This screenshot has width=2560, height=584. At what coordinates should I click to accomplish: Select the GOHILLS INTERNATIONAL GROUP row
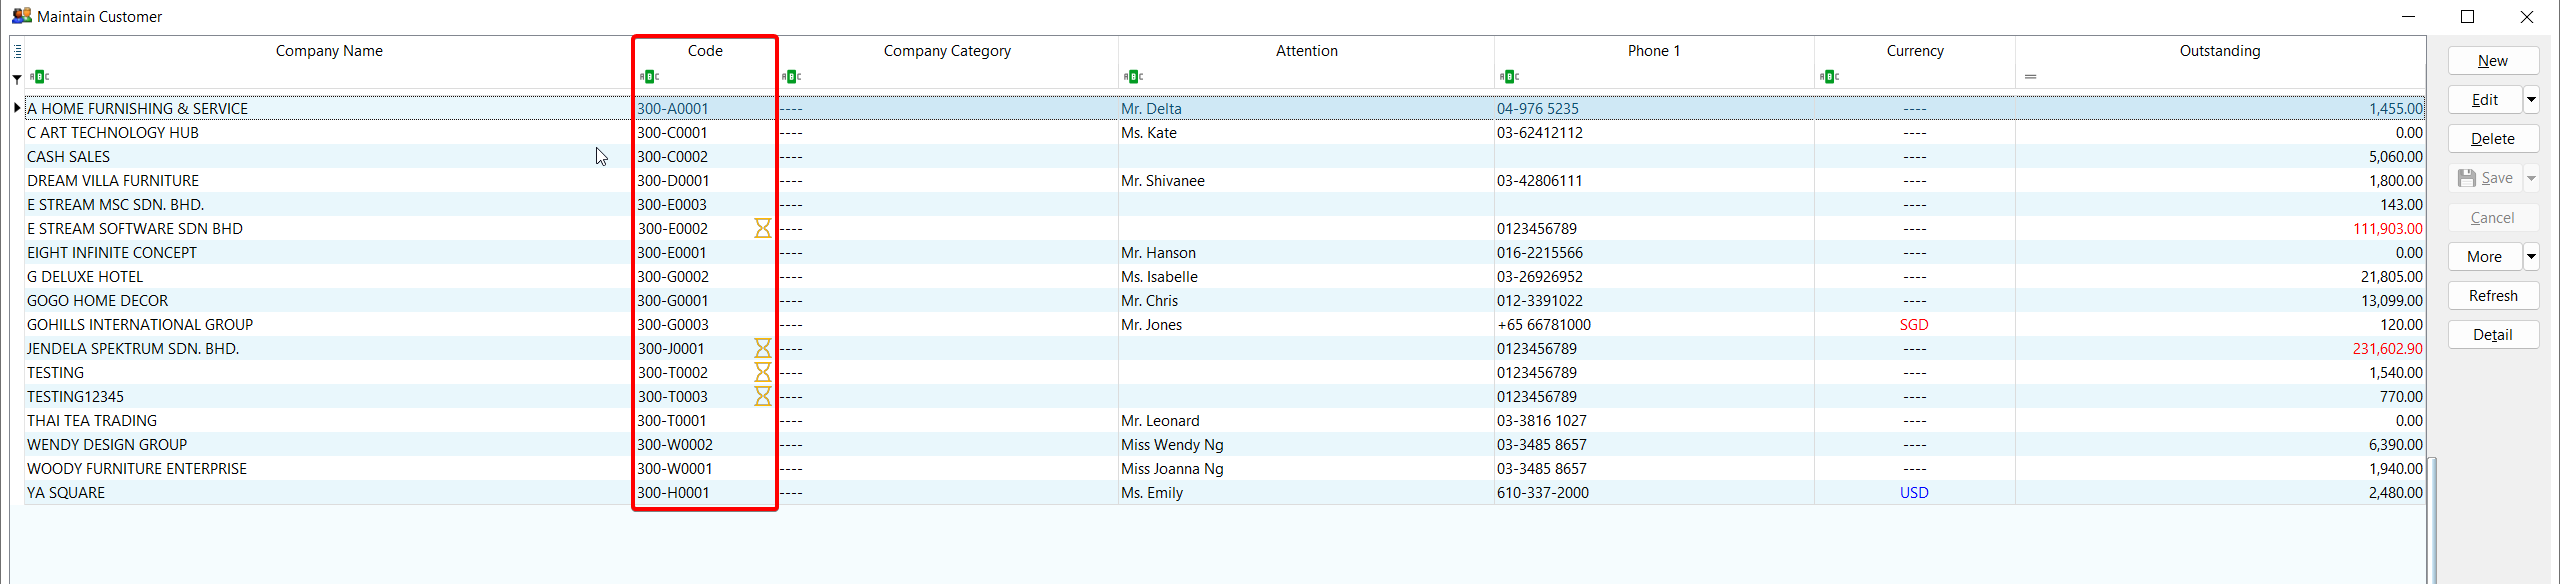[140, 325]
